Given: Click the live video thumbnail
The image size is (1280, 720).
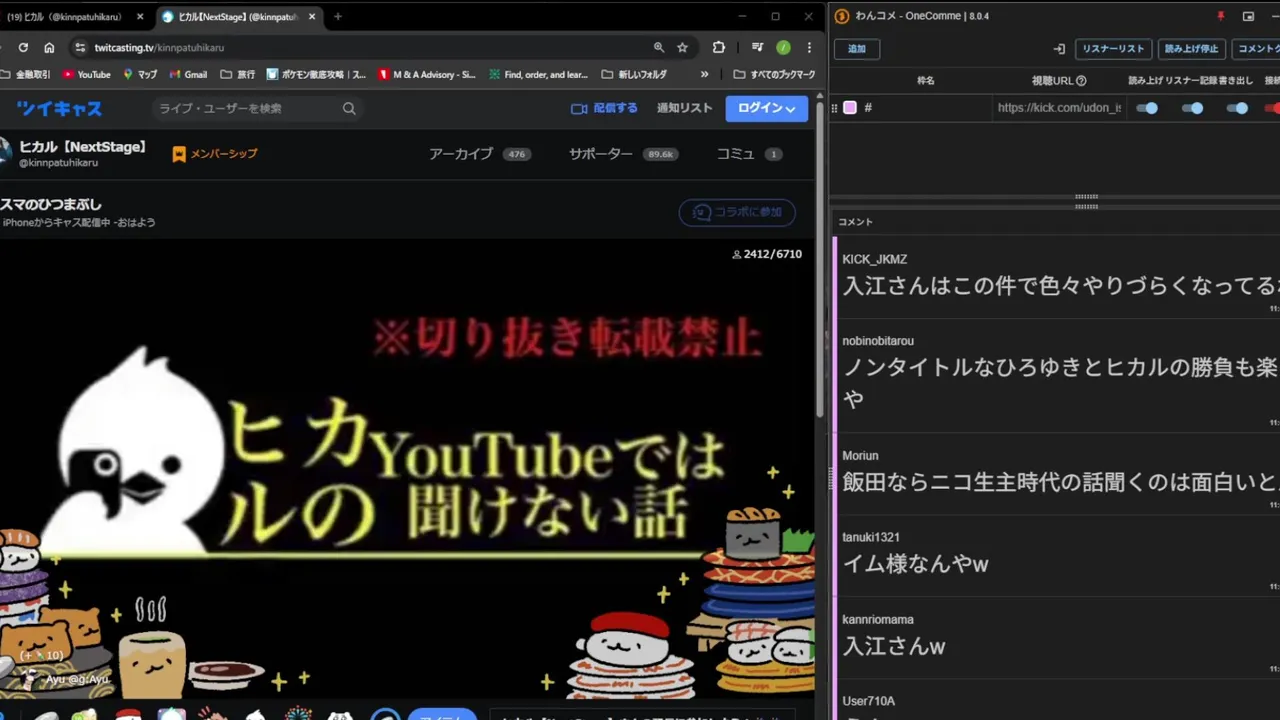Looking at the screenshot, I should pyautogui.click(x=407, y=467).
